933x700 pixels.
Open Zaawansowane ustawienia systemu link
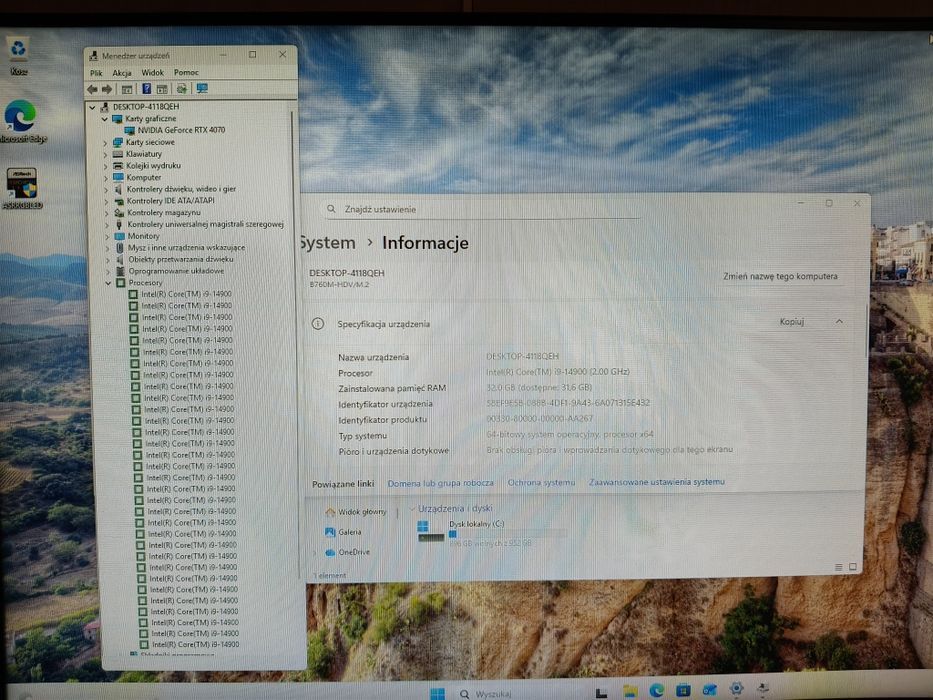[657, 482]
